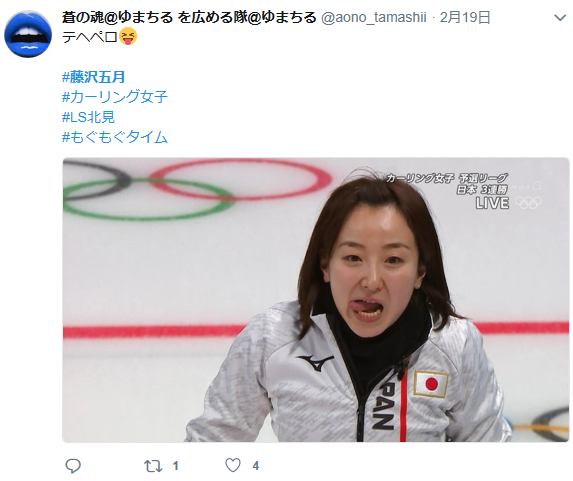Click the 2月19日 tweet timestamp

[465, 17]
